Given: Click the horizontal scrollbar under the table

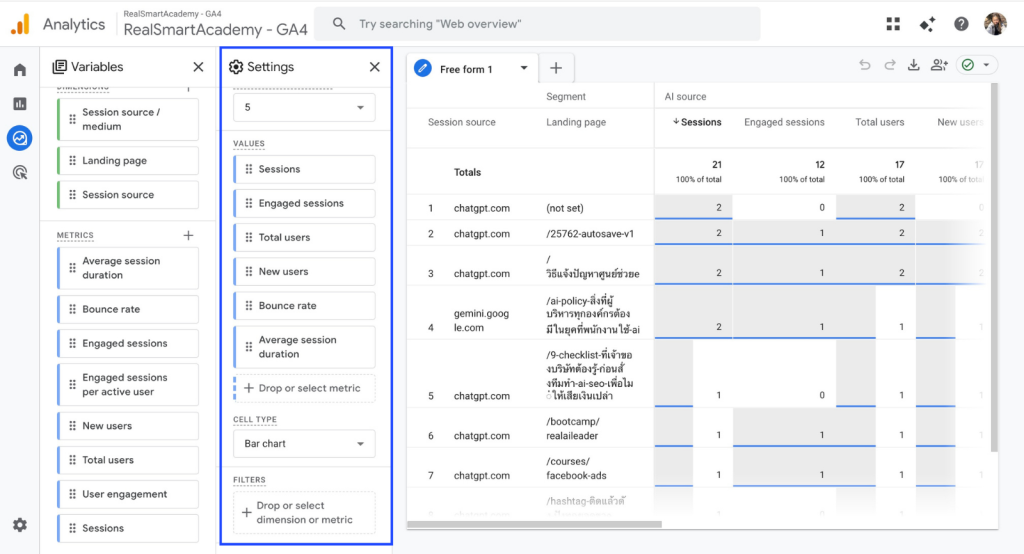Looking at the screenshot, I should (x=534, y=524).
